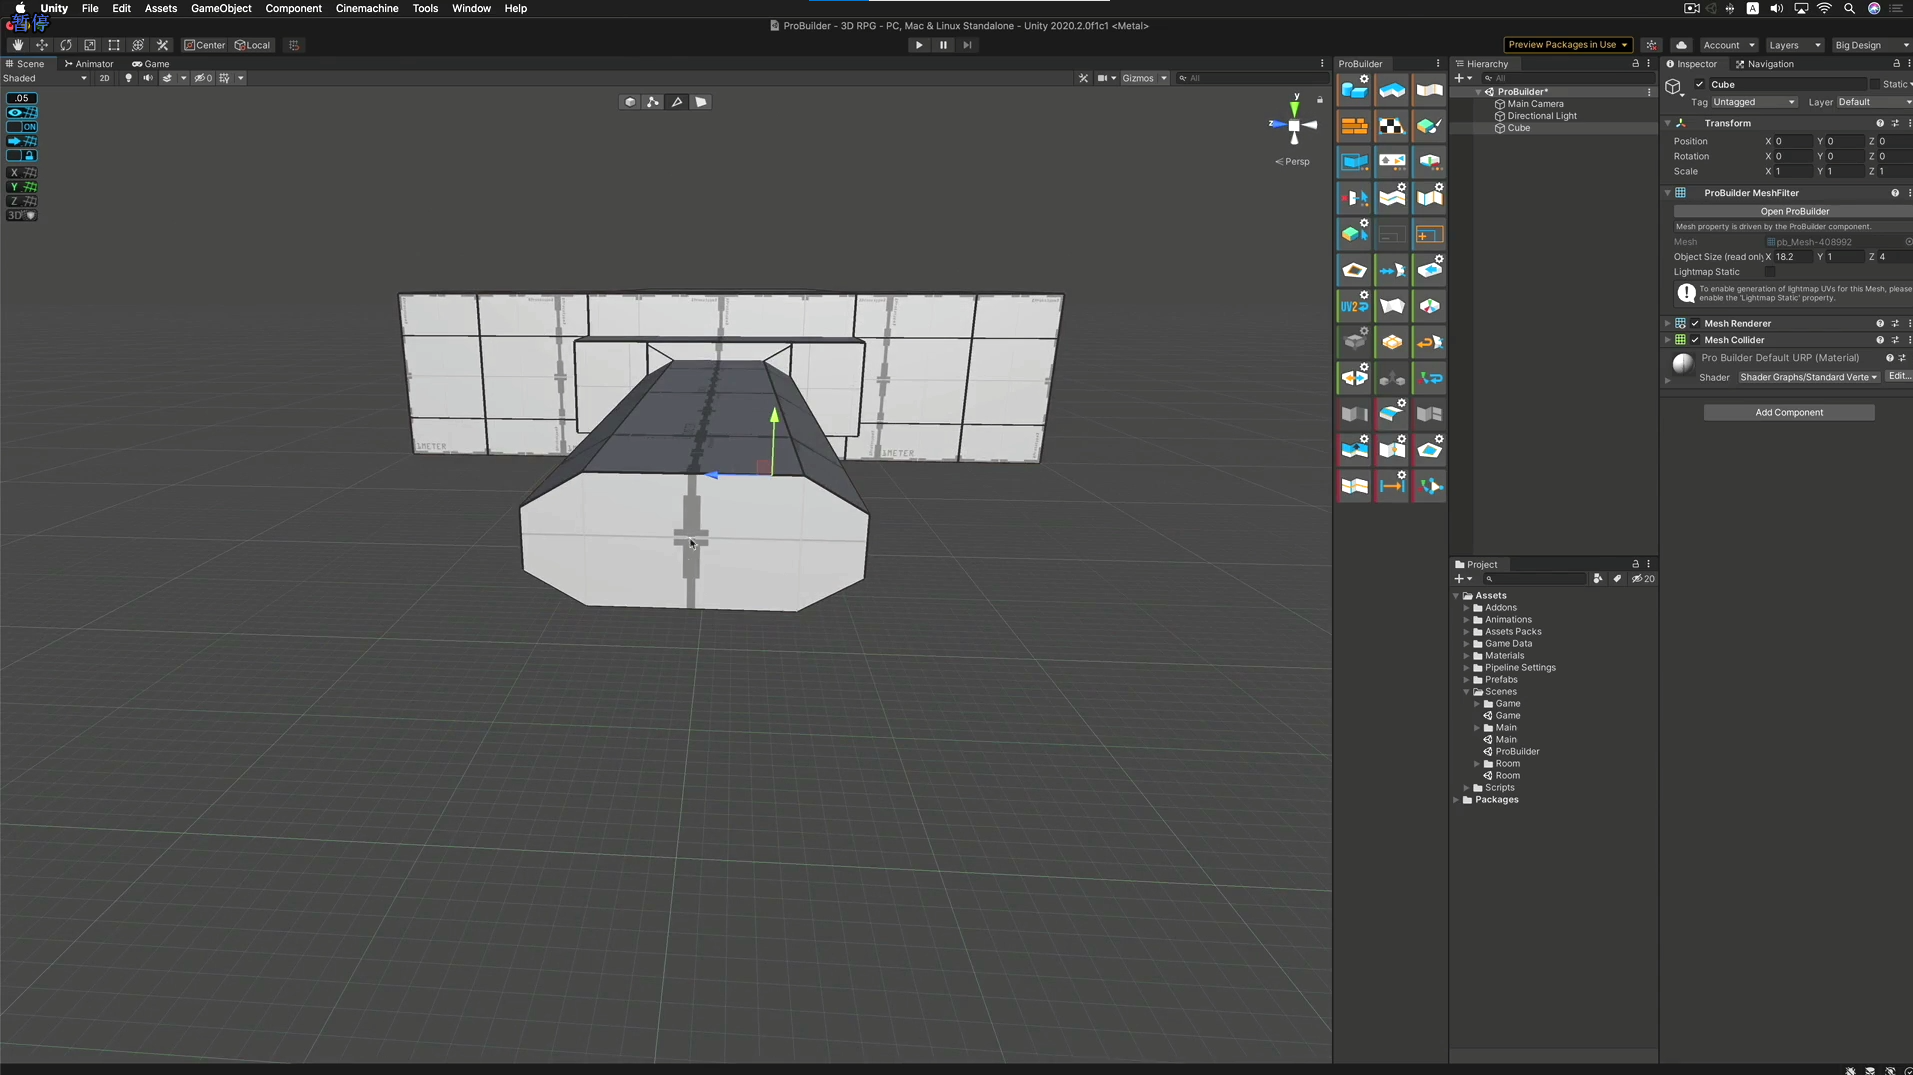The width and height of the screenshot is (1913, 1075).
Task: Select the Vertex Colors tool in ProBuilder
Action: pos(1429,126)
